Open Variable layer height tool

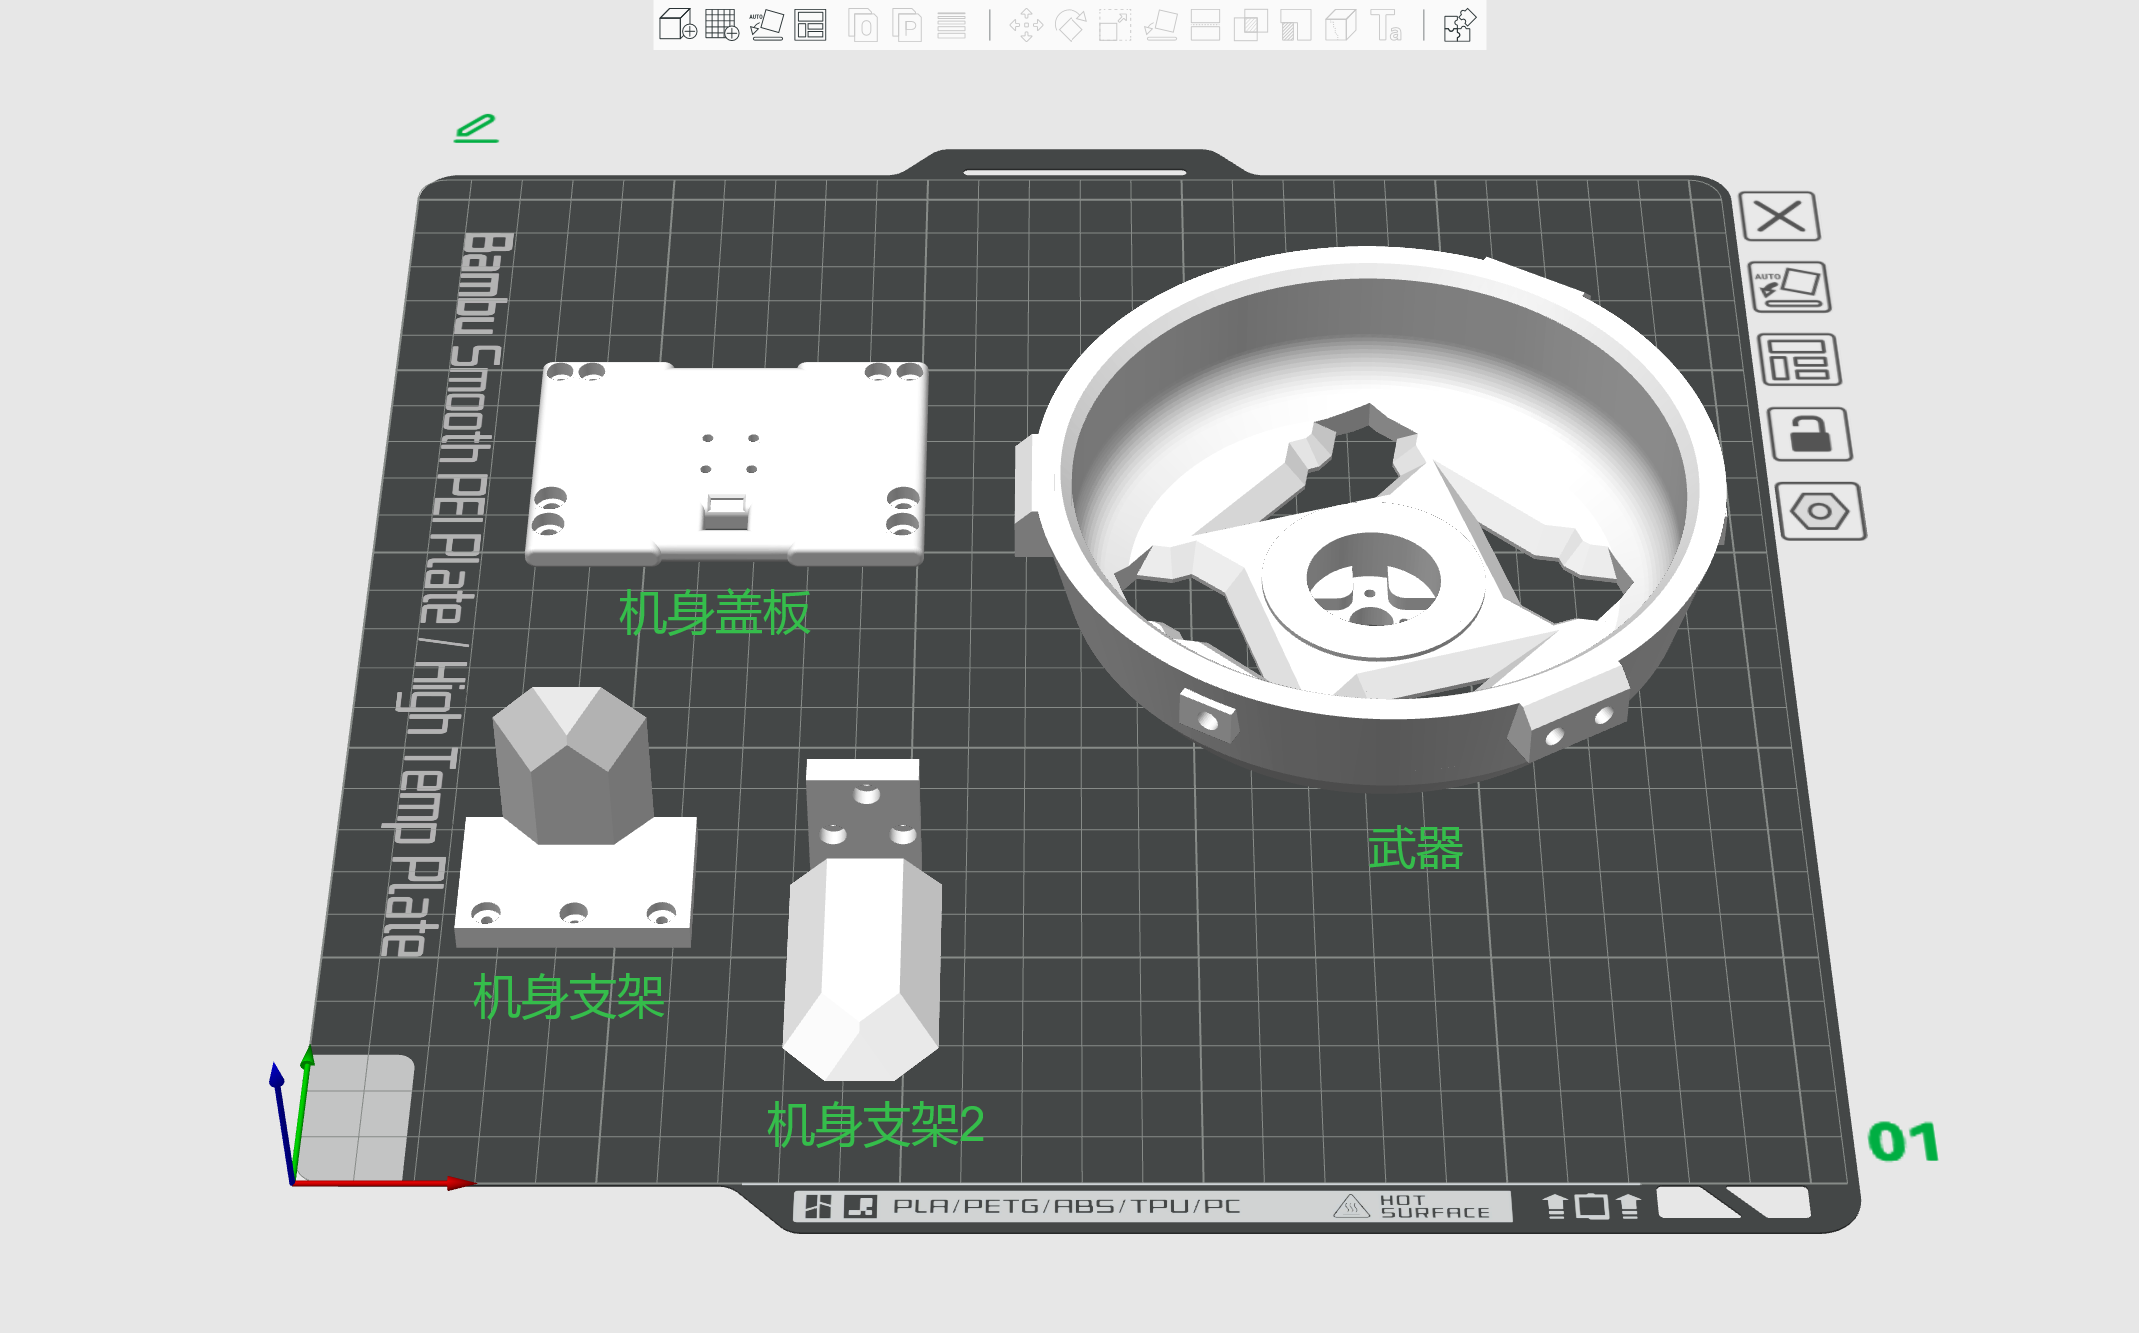[951, 25]
